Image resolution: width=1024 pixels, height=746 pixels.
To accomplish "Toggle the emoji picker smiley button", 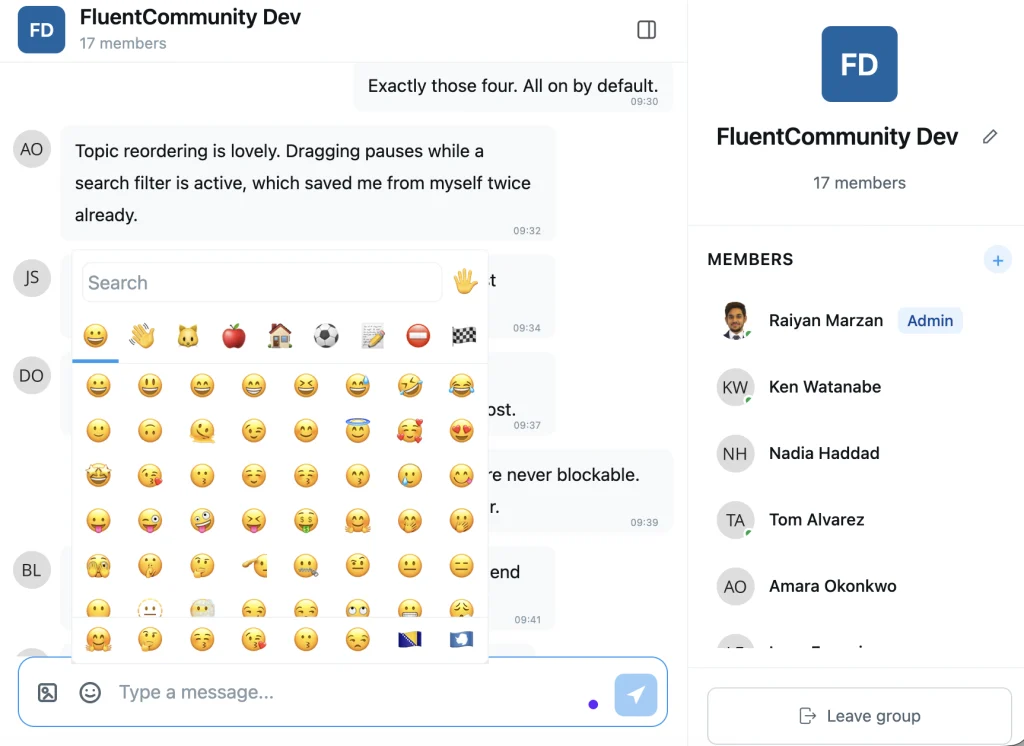I will tap(90, 692).
